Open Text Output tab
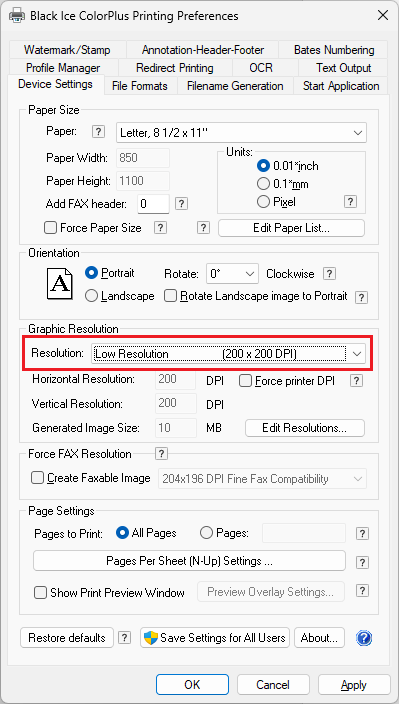The height and width of the screenshot is (704, 399). coord(343,68)
